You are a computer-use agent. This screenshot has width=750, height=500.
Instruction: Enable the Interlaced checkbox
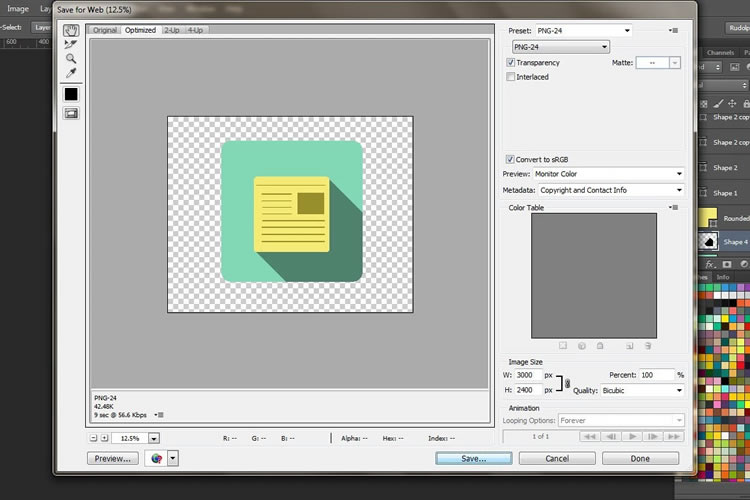point(511,77)
